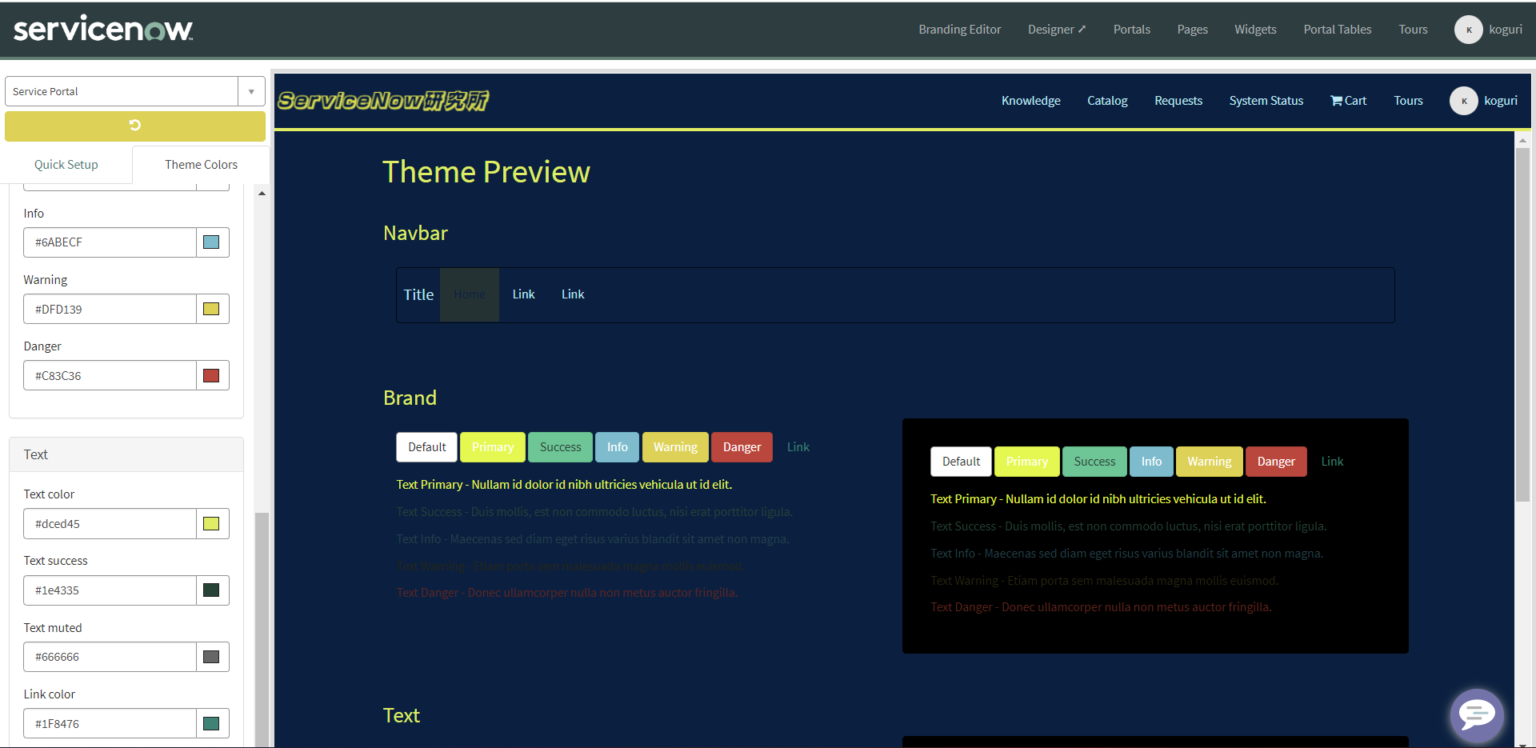
Task: Click the Info color swatch
Action: pyautogui.click(x=211, y=242)
